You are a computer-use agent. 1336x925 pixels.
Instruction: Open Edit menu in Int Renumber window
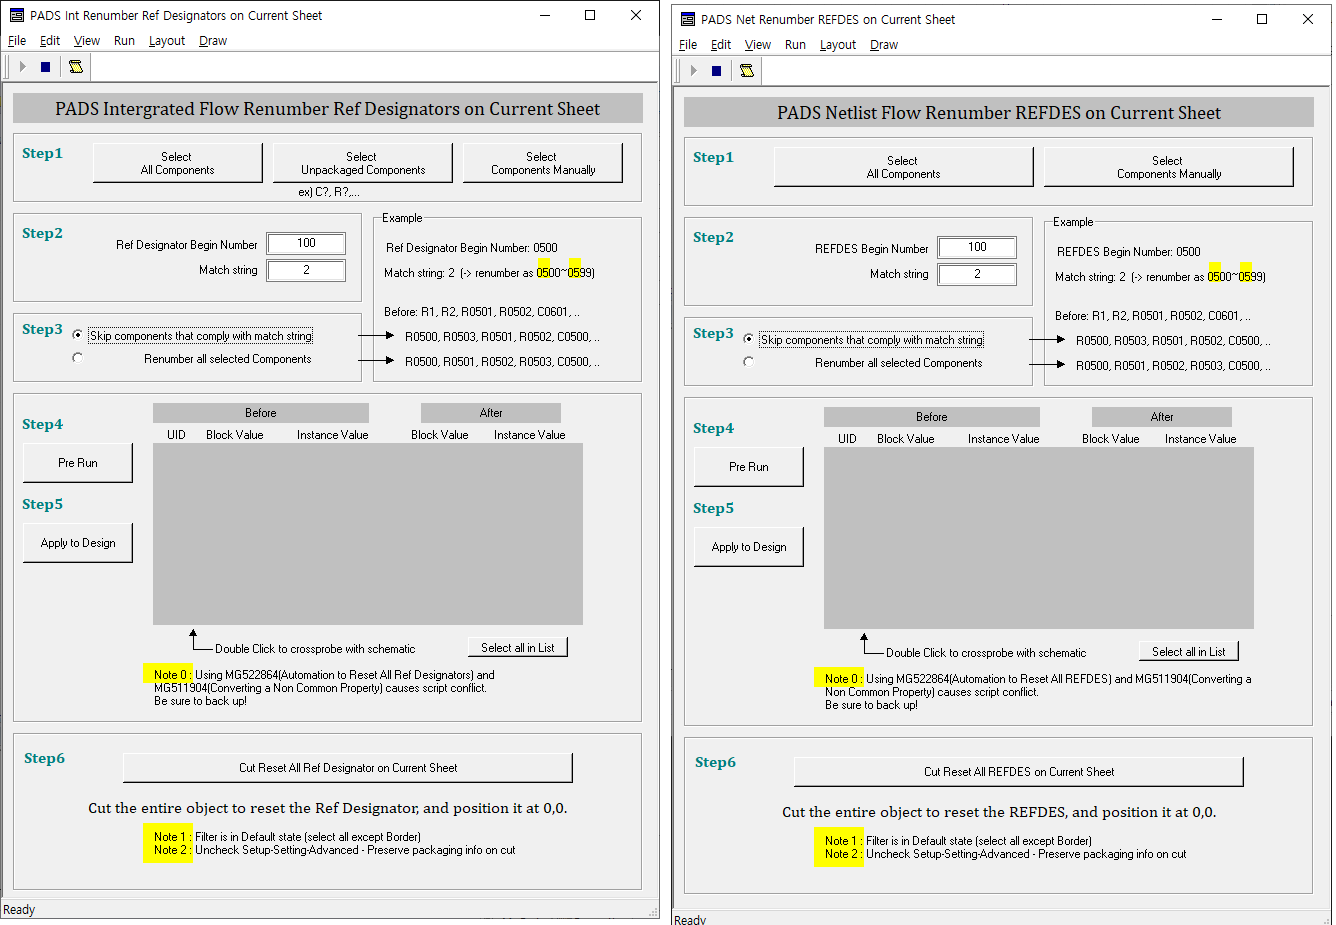click(50, 41)
